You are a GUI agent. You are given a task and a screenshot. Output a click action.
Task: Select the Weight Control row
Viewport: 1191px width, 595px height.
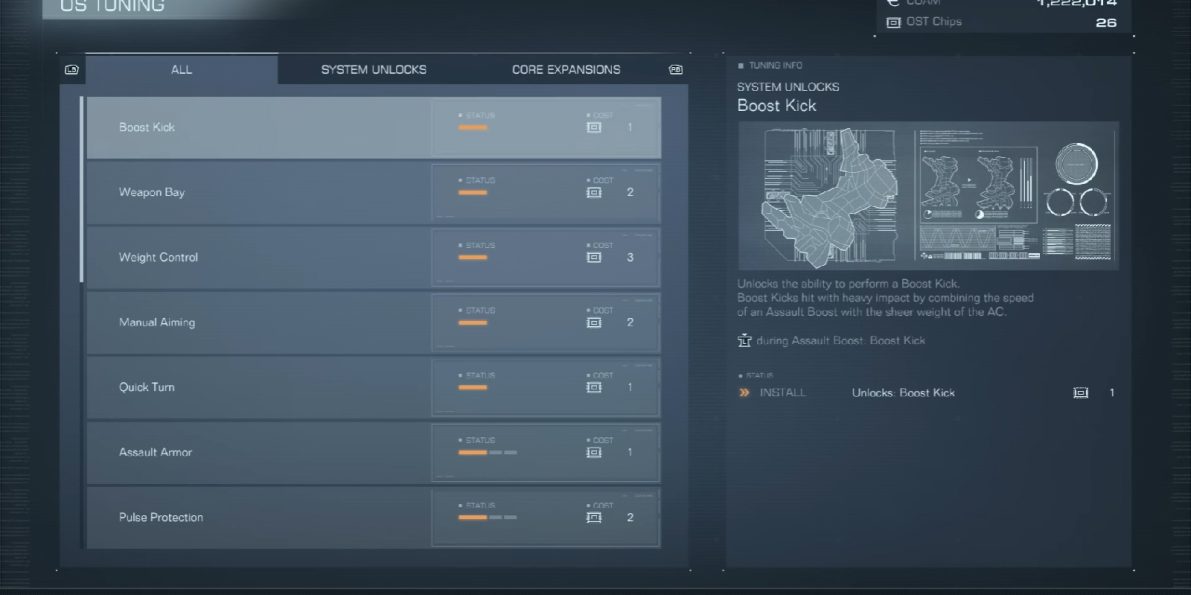tap(374, 258)
